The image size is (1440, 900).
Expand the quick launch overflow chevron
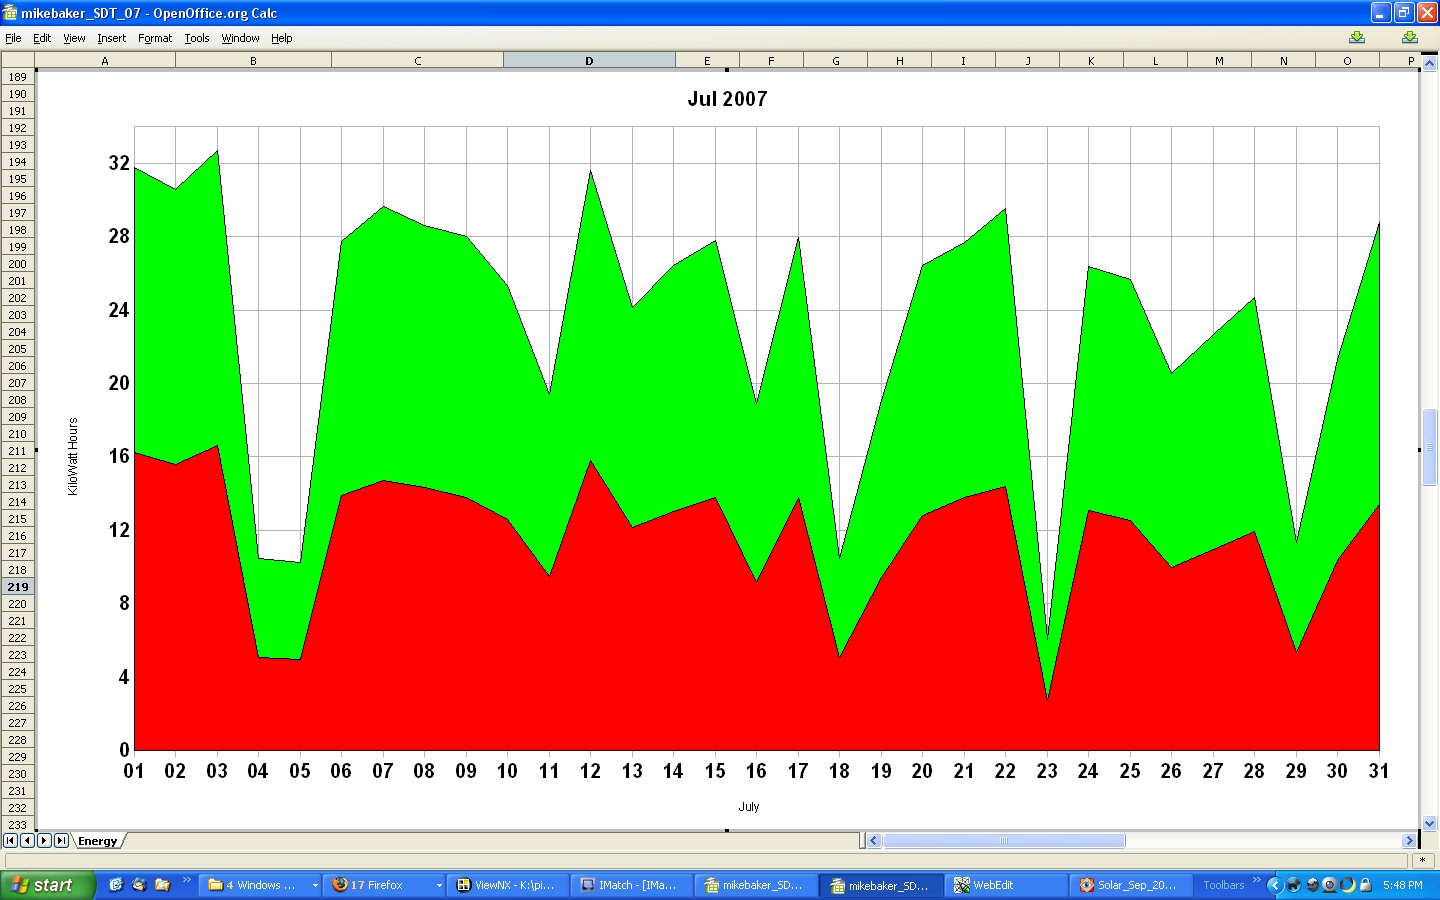coord(186,881)
